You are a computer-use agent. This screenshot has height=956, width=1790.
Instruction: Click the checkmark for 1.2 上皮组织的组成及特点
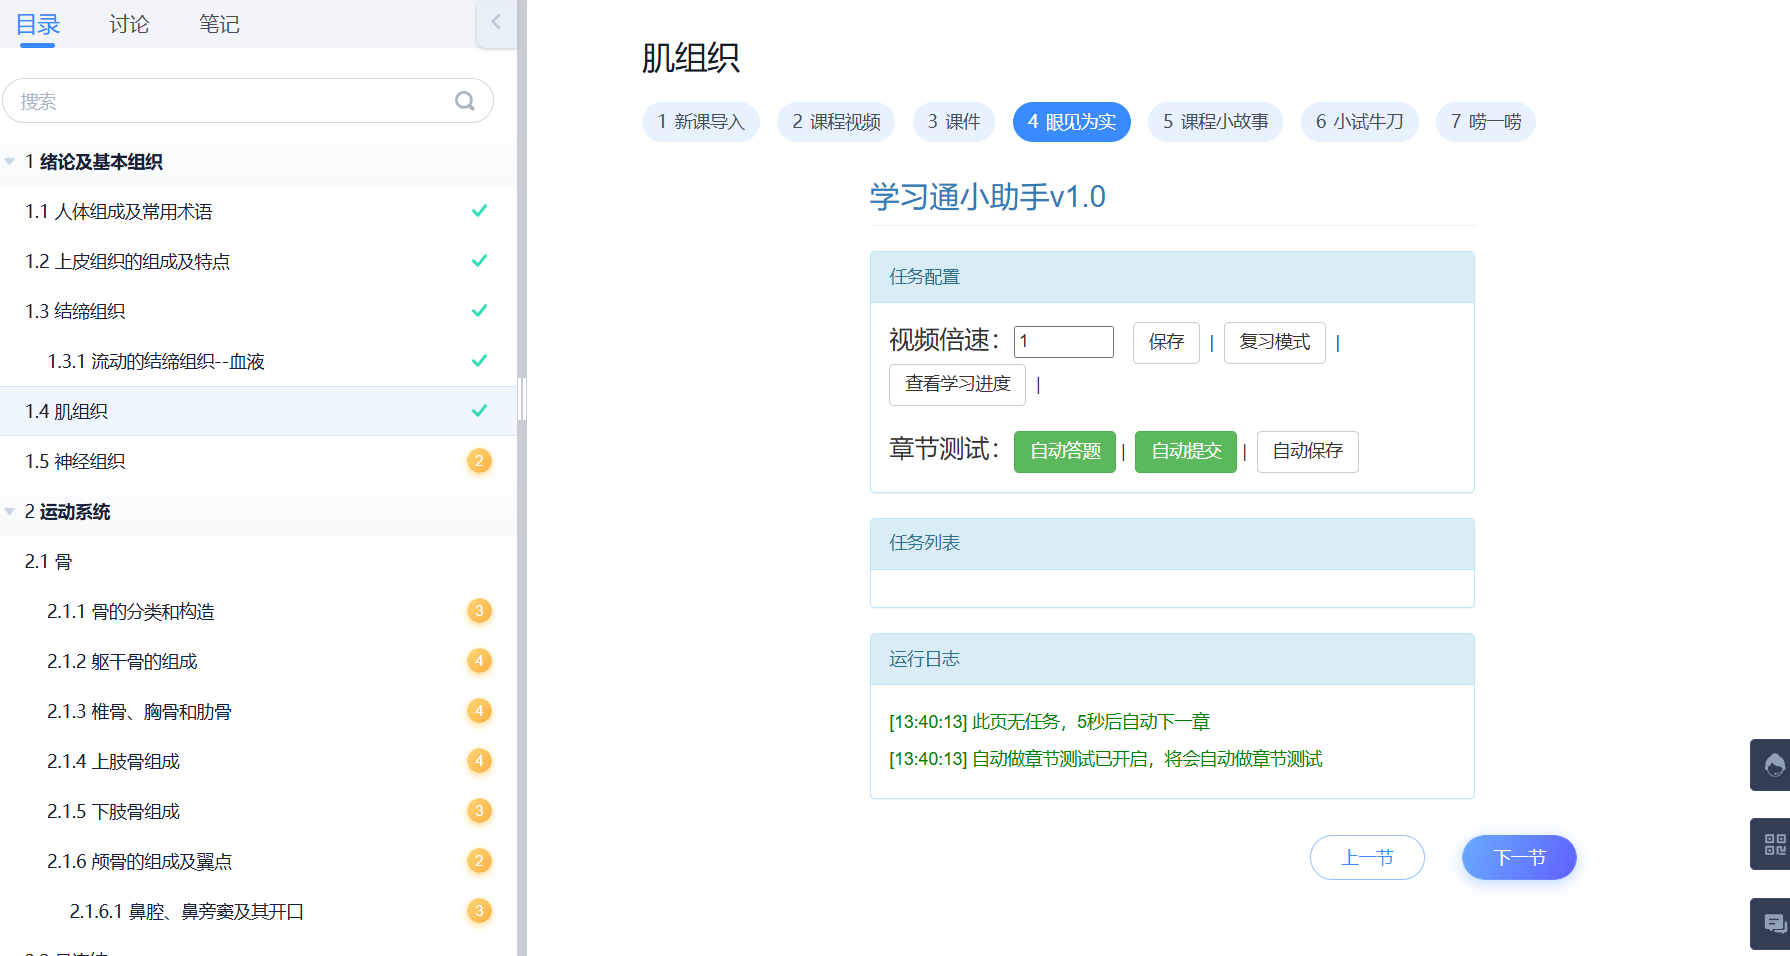click(479, 261)
